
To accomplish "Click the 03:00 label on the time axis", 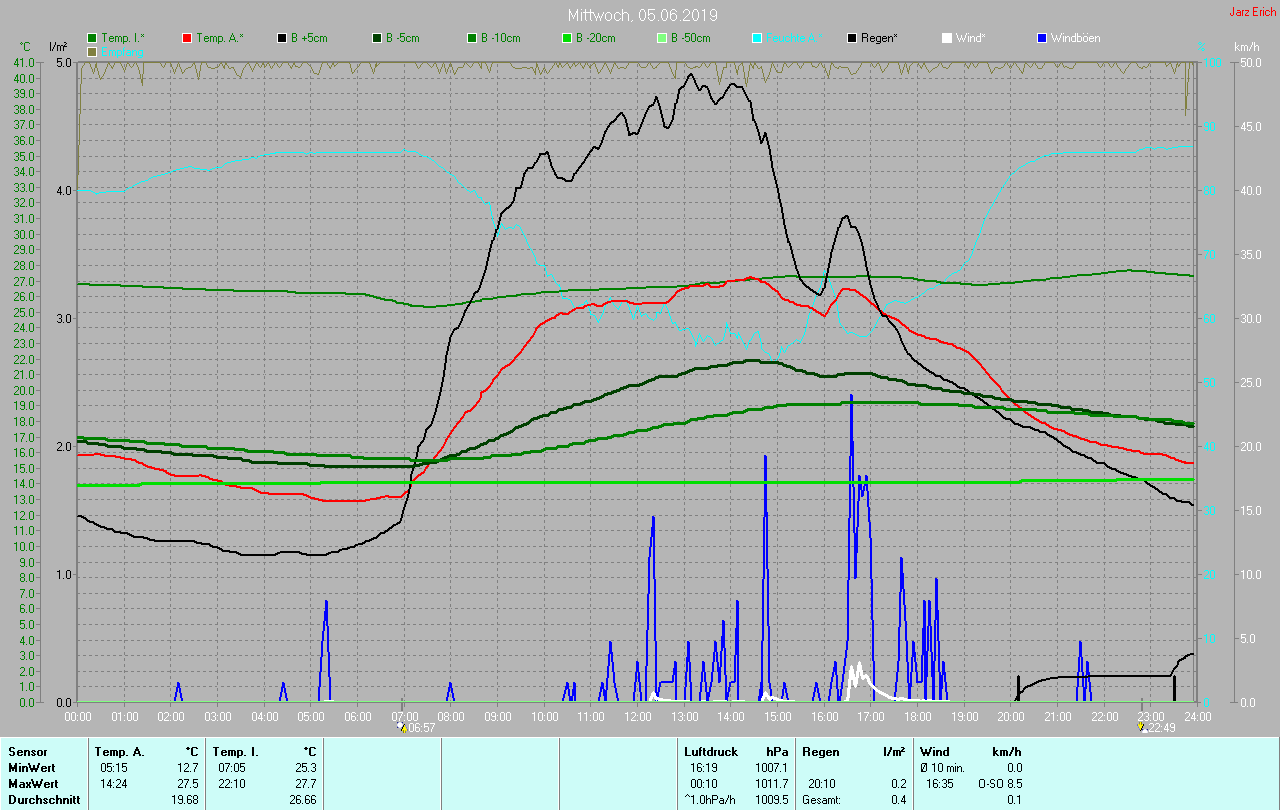I will [x=218, y=716].
